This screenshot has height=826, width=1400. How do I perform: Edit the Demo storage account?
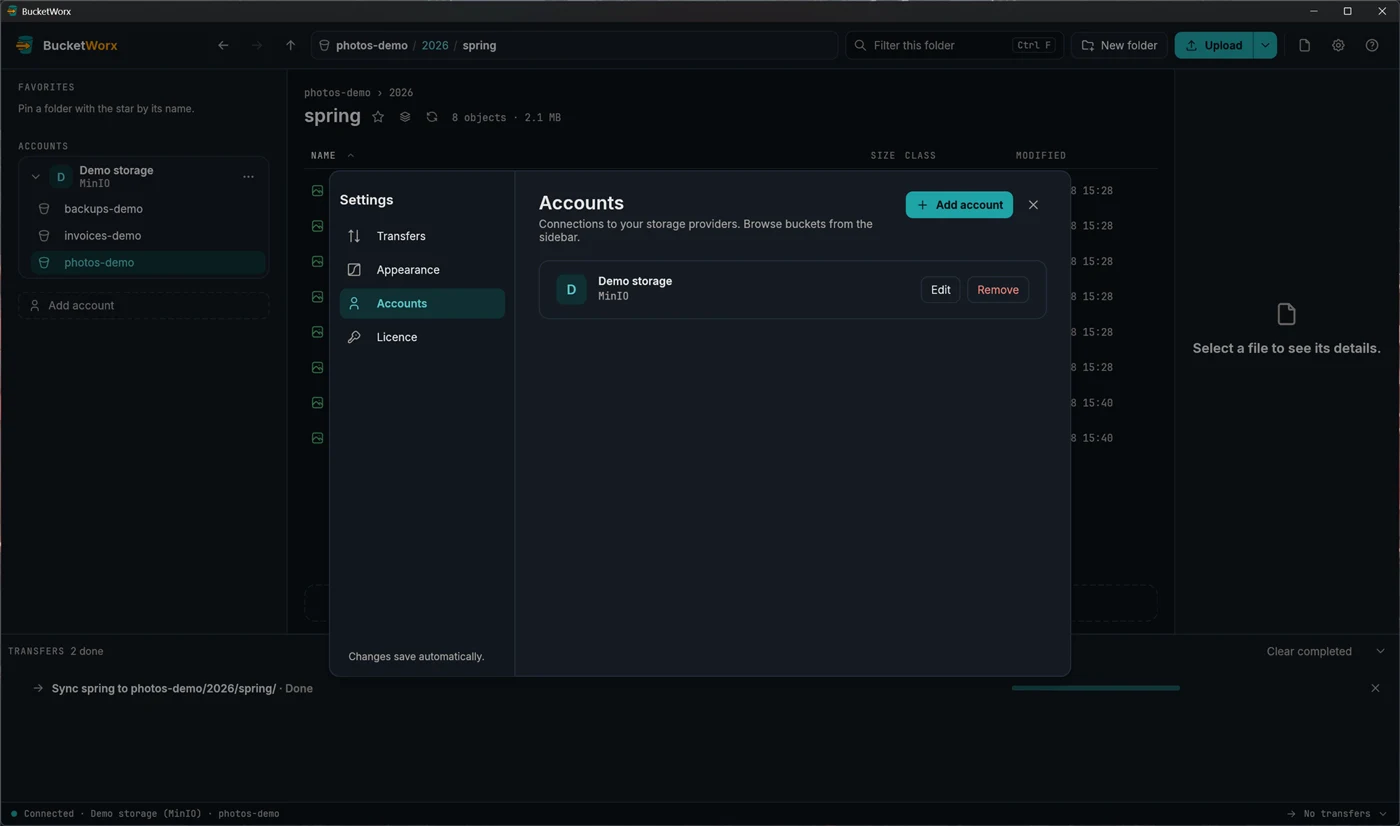(x=940, y=290)
